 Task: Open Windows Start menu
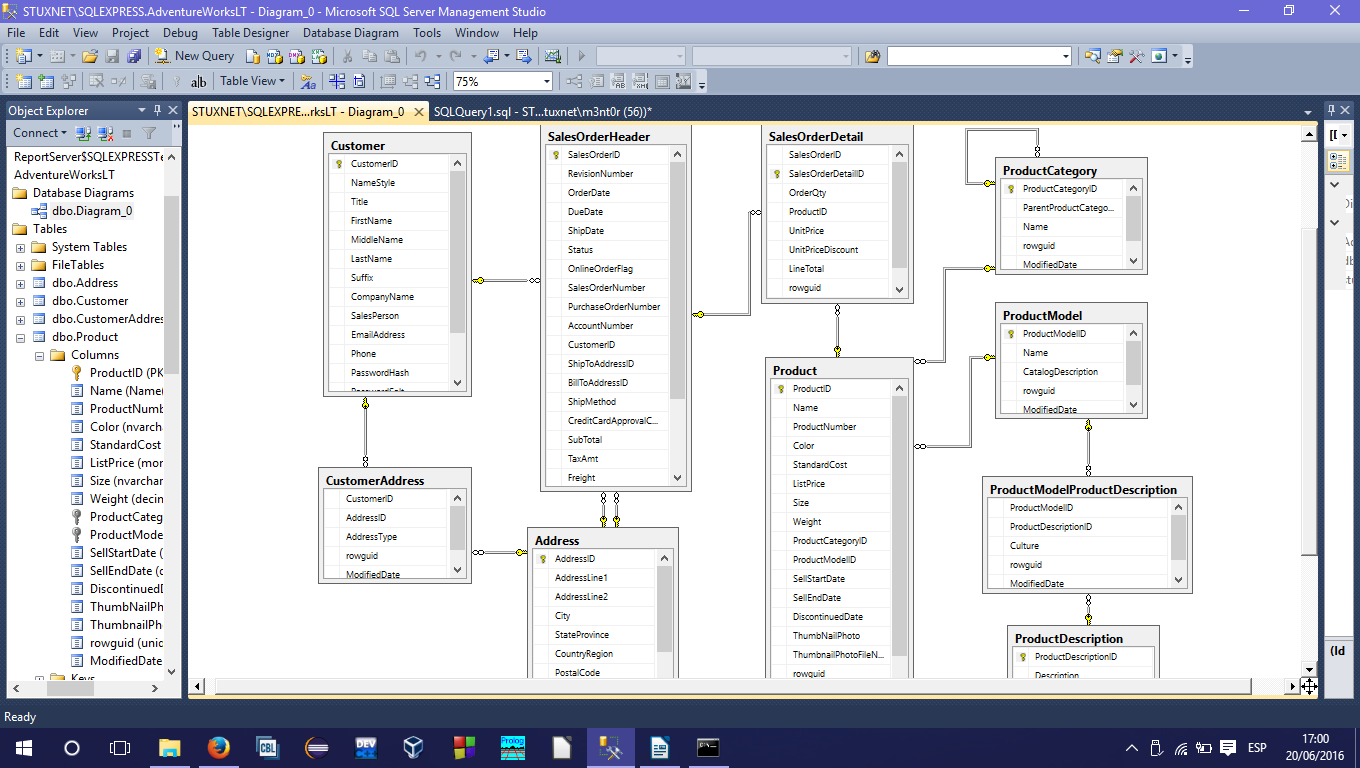(24, 747)
